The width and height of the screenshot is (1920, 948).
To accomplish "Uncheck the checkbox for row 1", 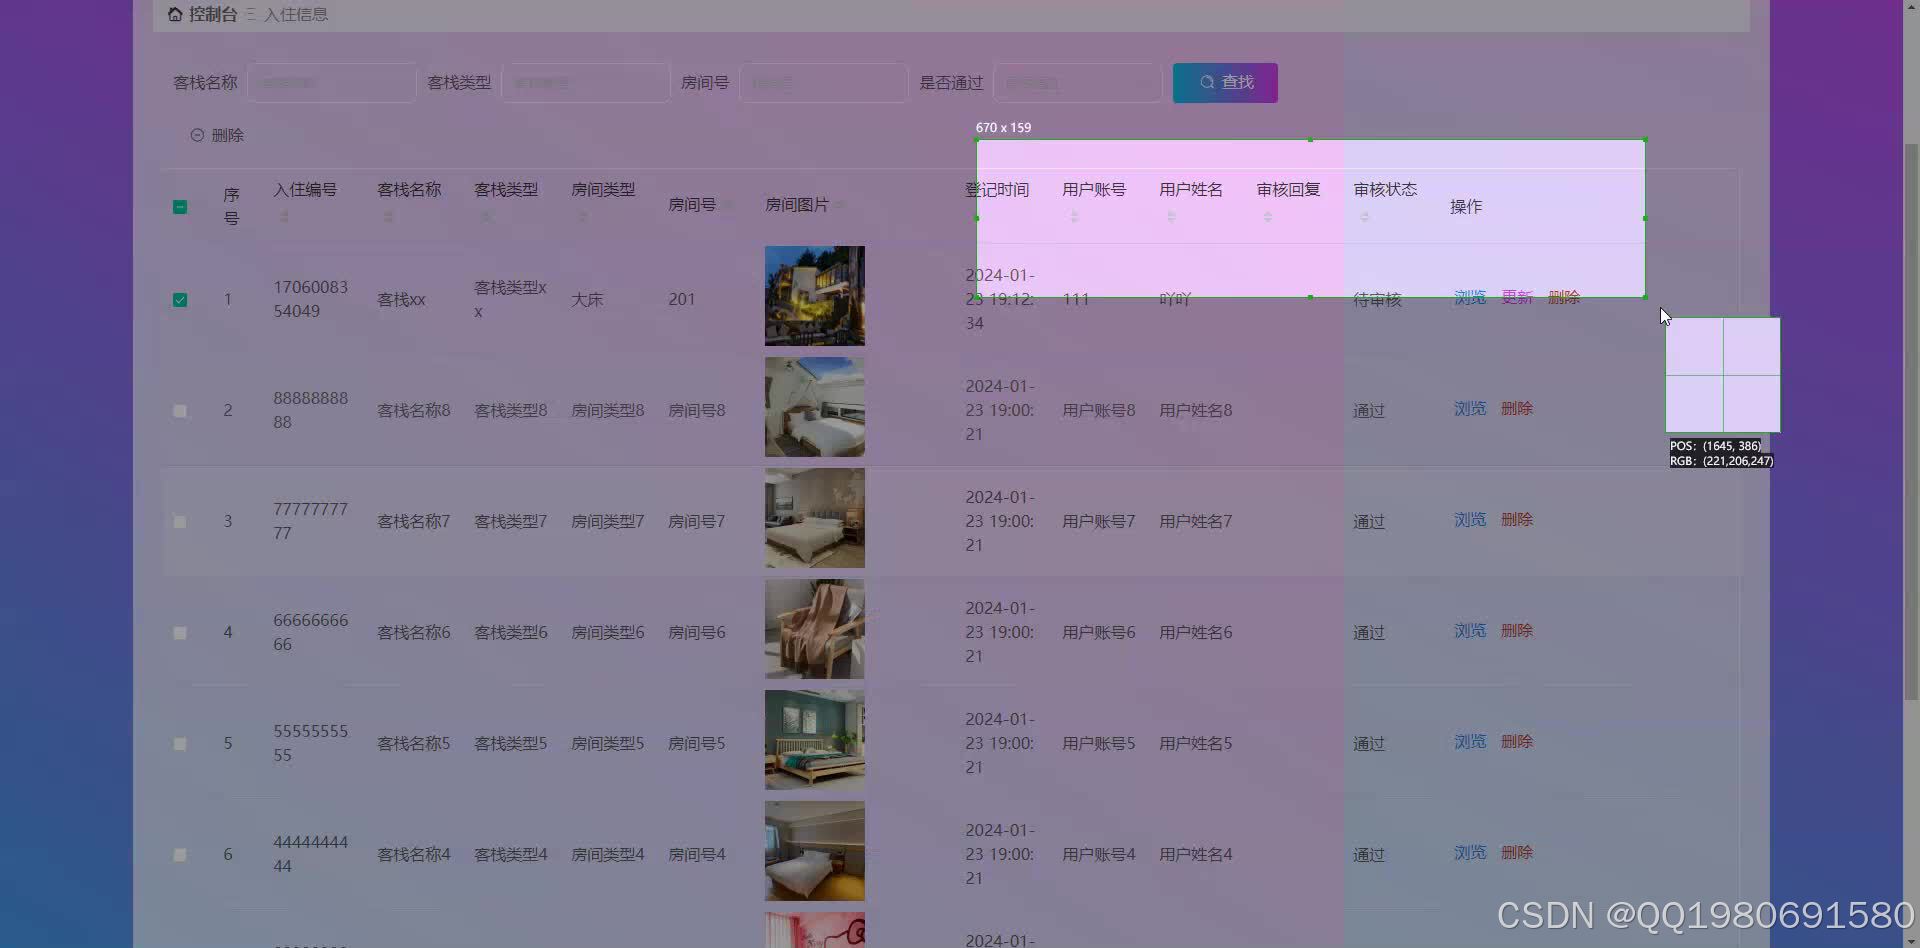I will click(180, 299).
